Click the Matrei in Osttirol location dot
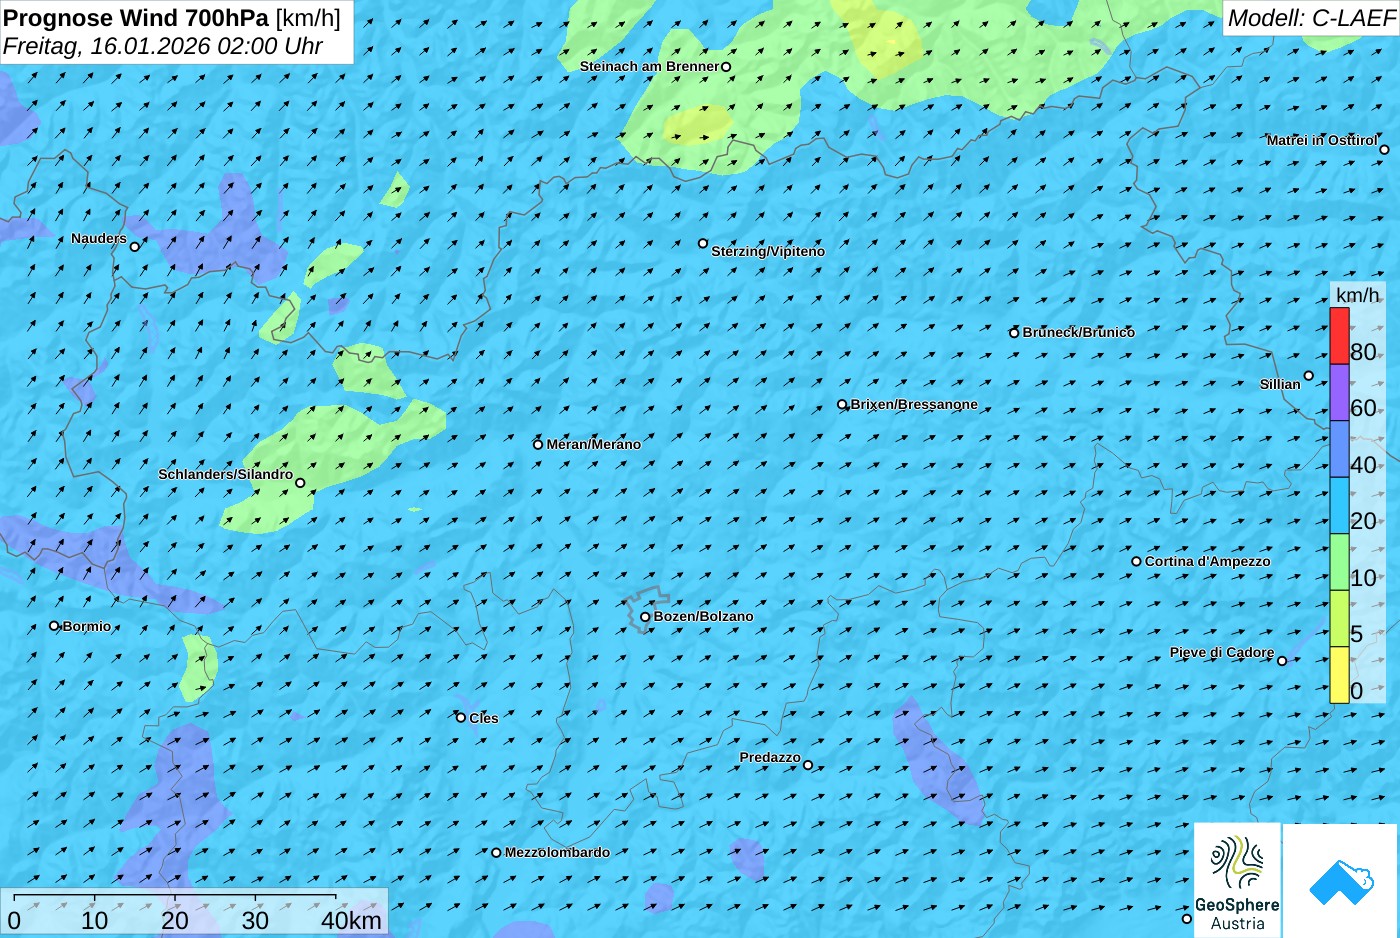1400x938 pixels. point(1384,149)
